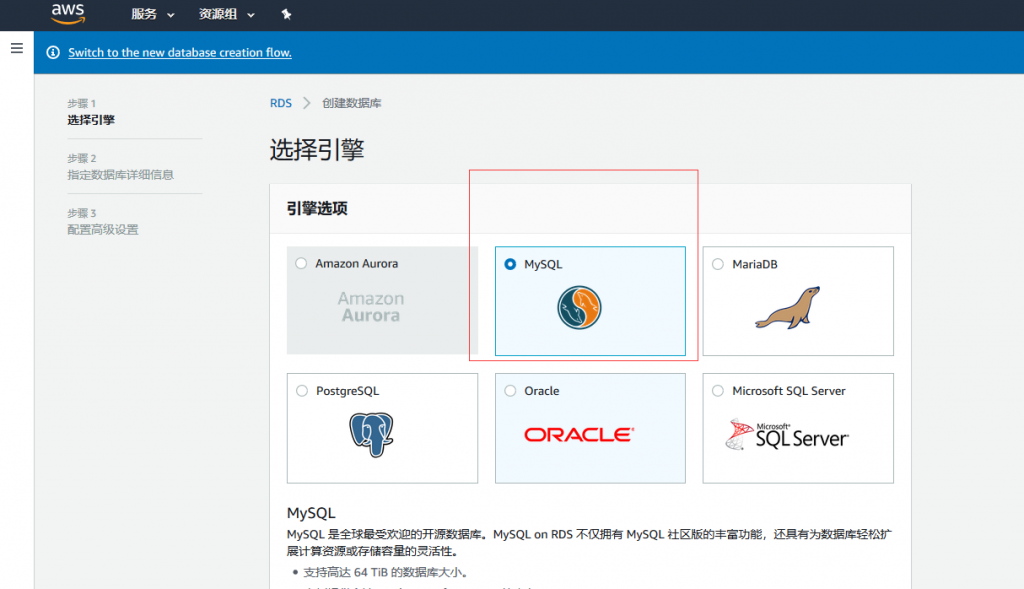Click the MariaDB card label text
The image size is (1024, 589).
coord(754,264)
